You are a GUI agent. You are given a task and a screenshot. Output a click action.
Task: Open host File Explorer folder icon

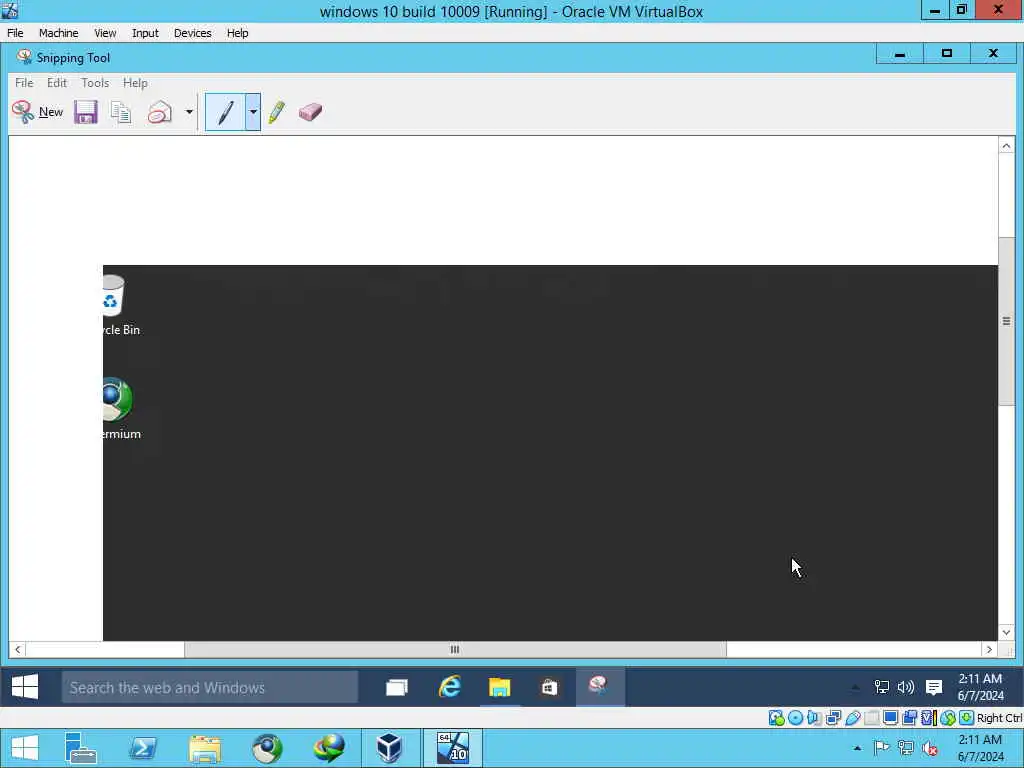pos(204,748)
